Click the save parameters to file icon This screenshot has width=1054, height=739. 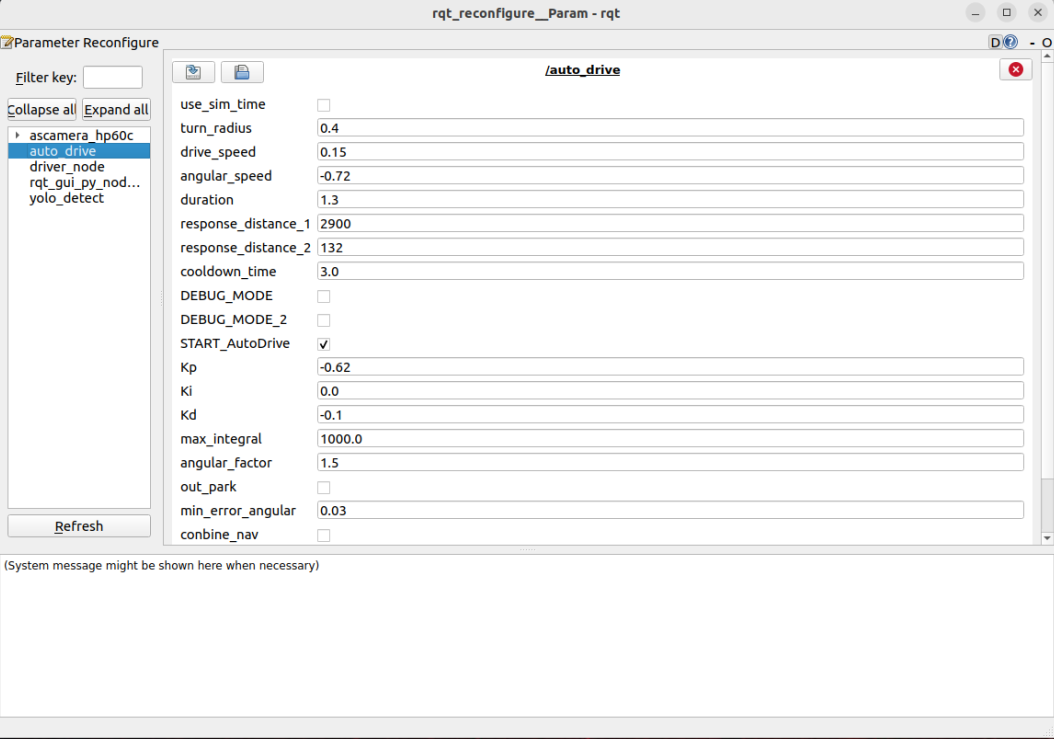[242, 71]
